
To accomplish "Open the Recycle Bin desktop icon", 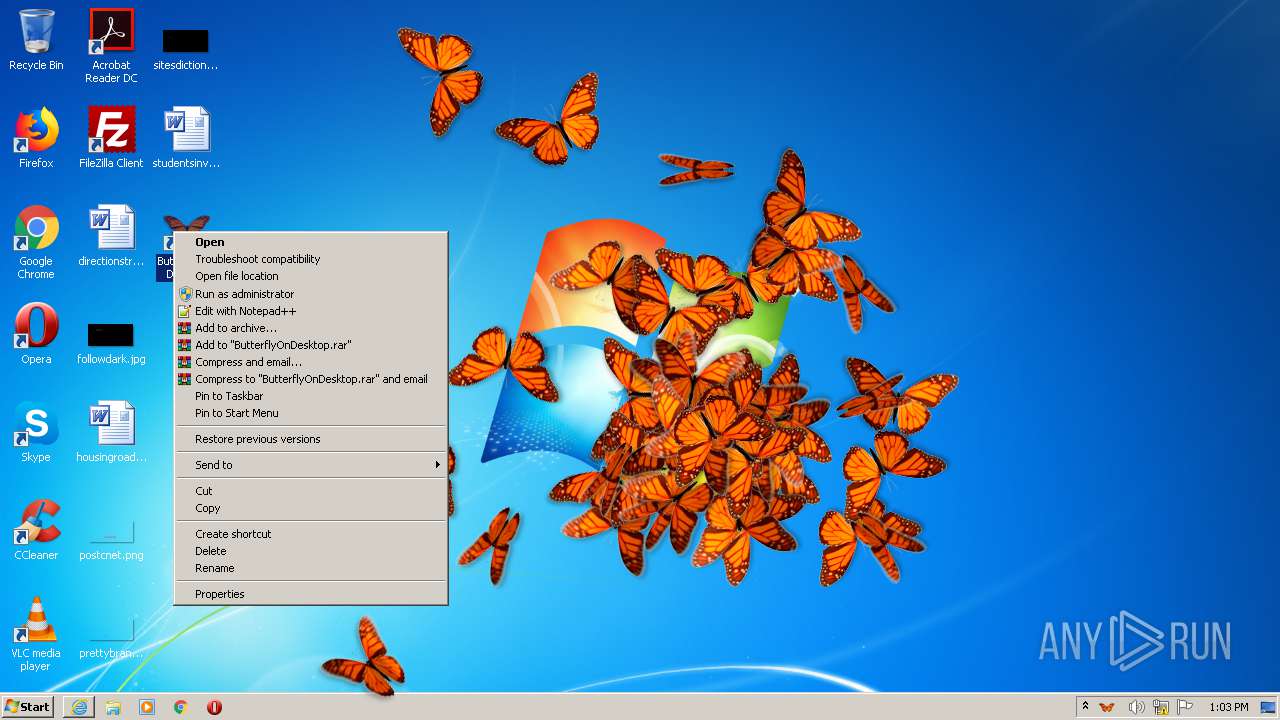I will (36, 40).
